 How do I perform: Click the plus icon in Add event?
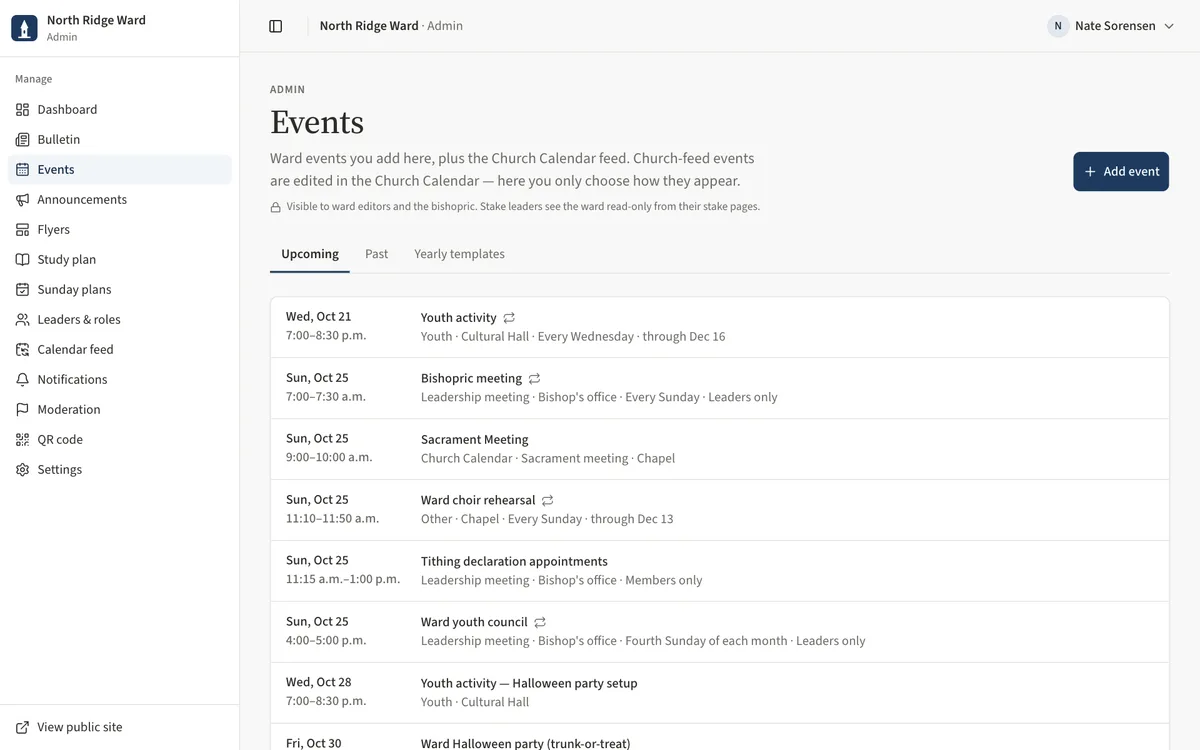click(1090, 172)
